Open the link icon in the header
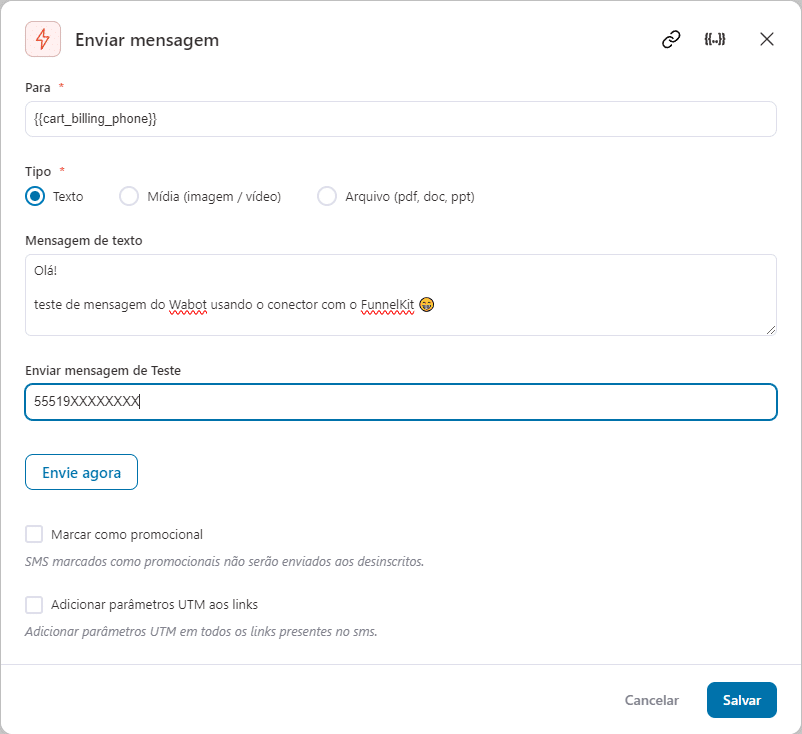 click(671, 39)
